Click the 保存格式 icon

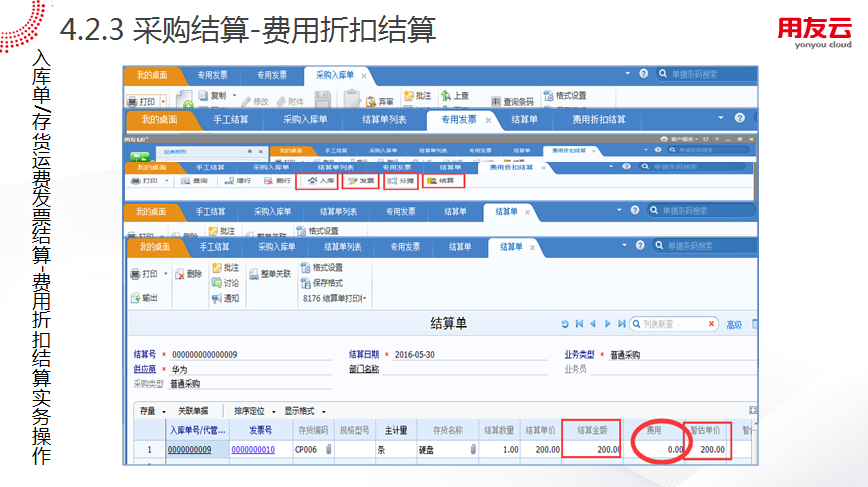tap(328, 283)
